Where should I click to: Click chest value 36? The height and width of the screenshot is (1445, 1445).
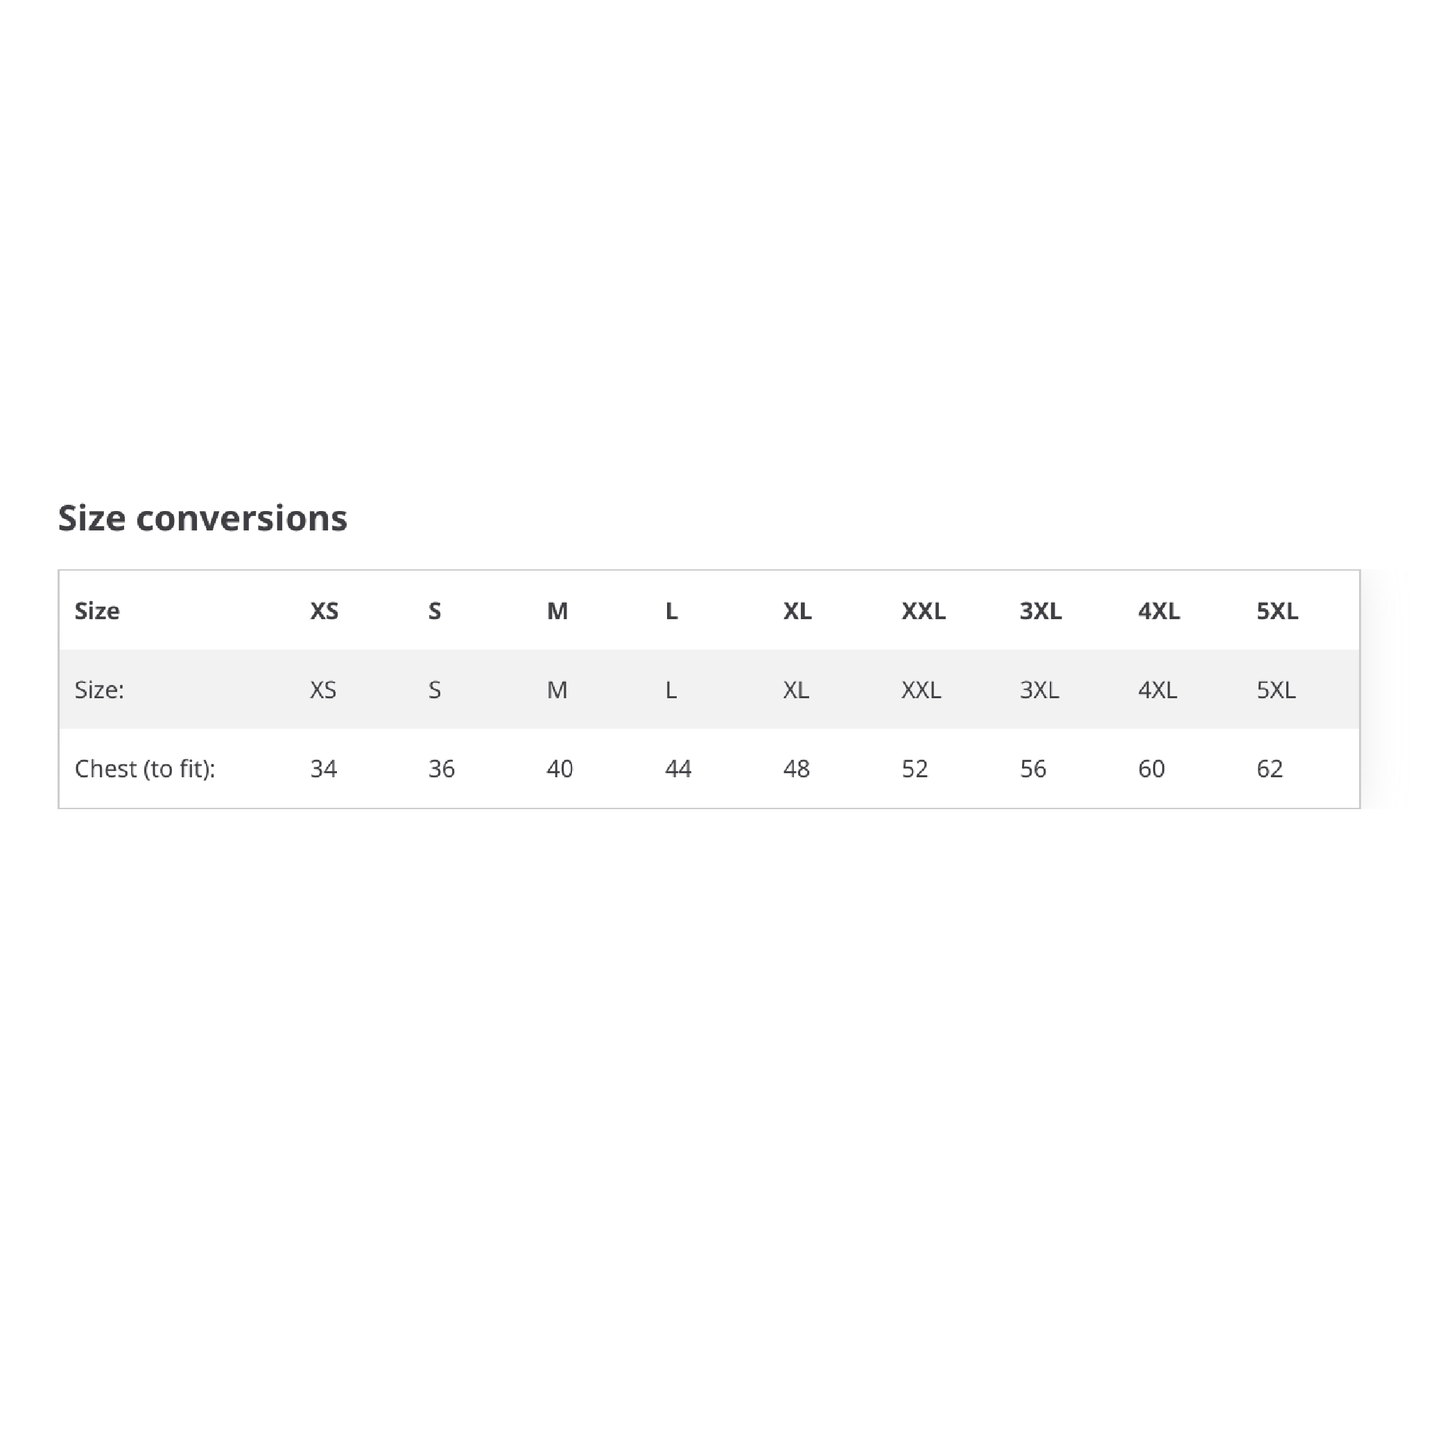(441, 769)
